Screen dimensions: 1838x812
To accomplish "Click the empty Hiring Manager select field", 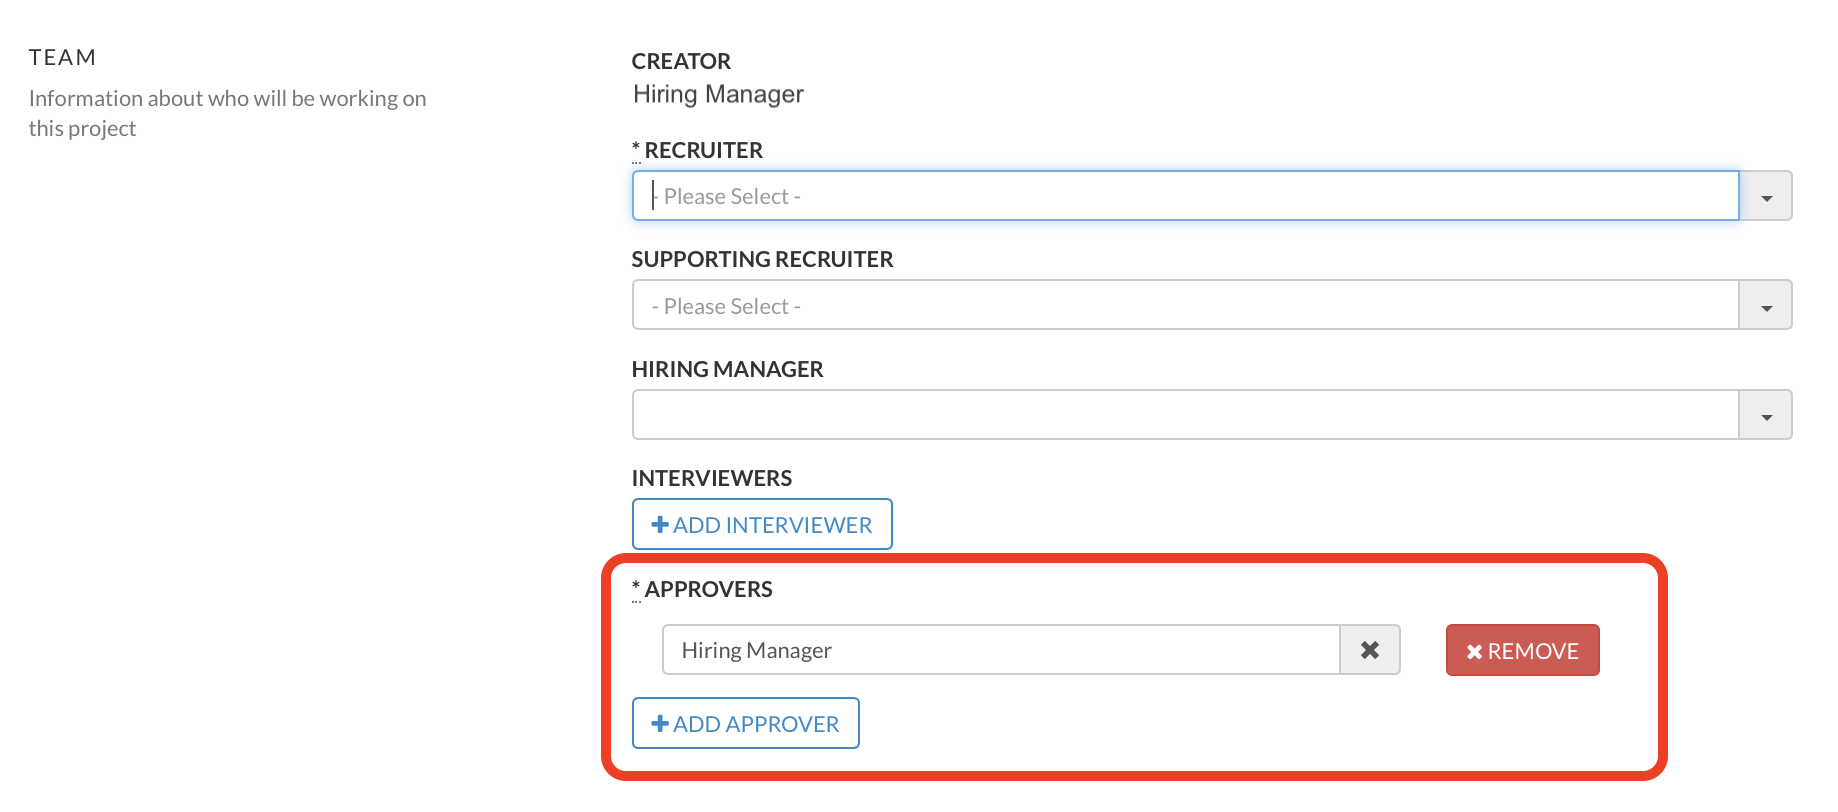I will coord(1184,415).
